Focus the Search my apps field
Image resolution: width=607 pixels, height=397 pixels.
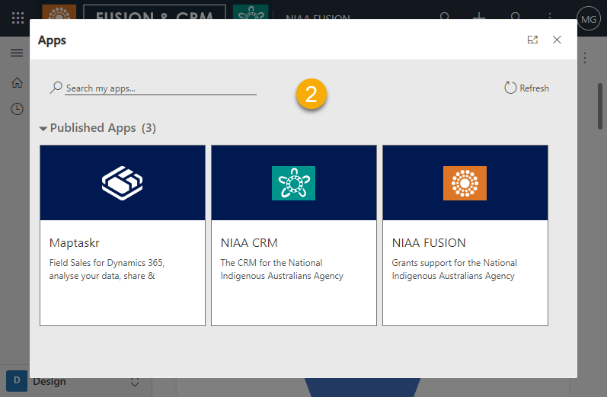(161, 88)
